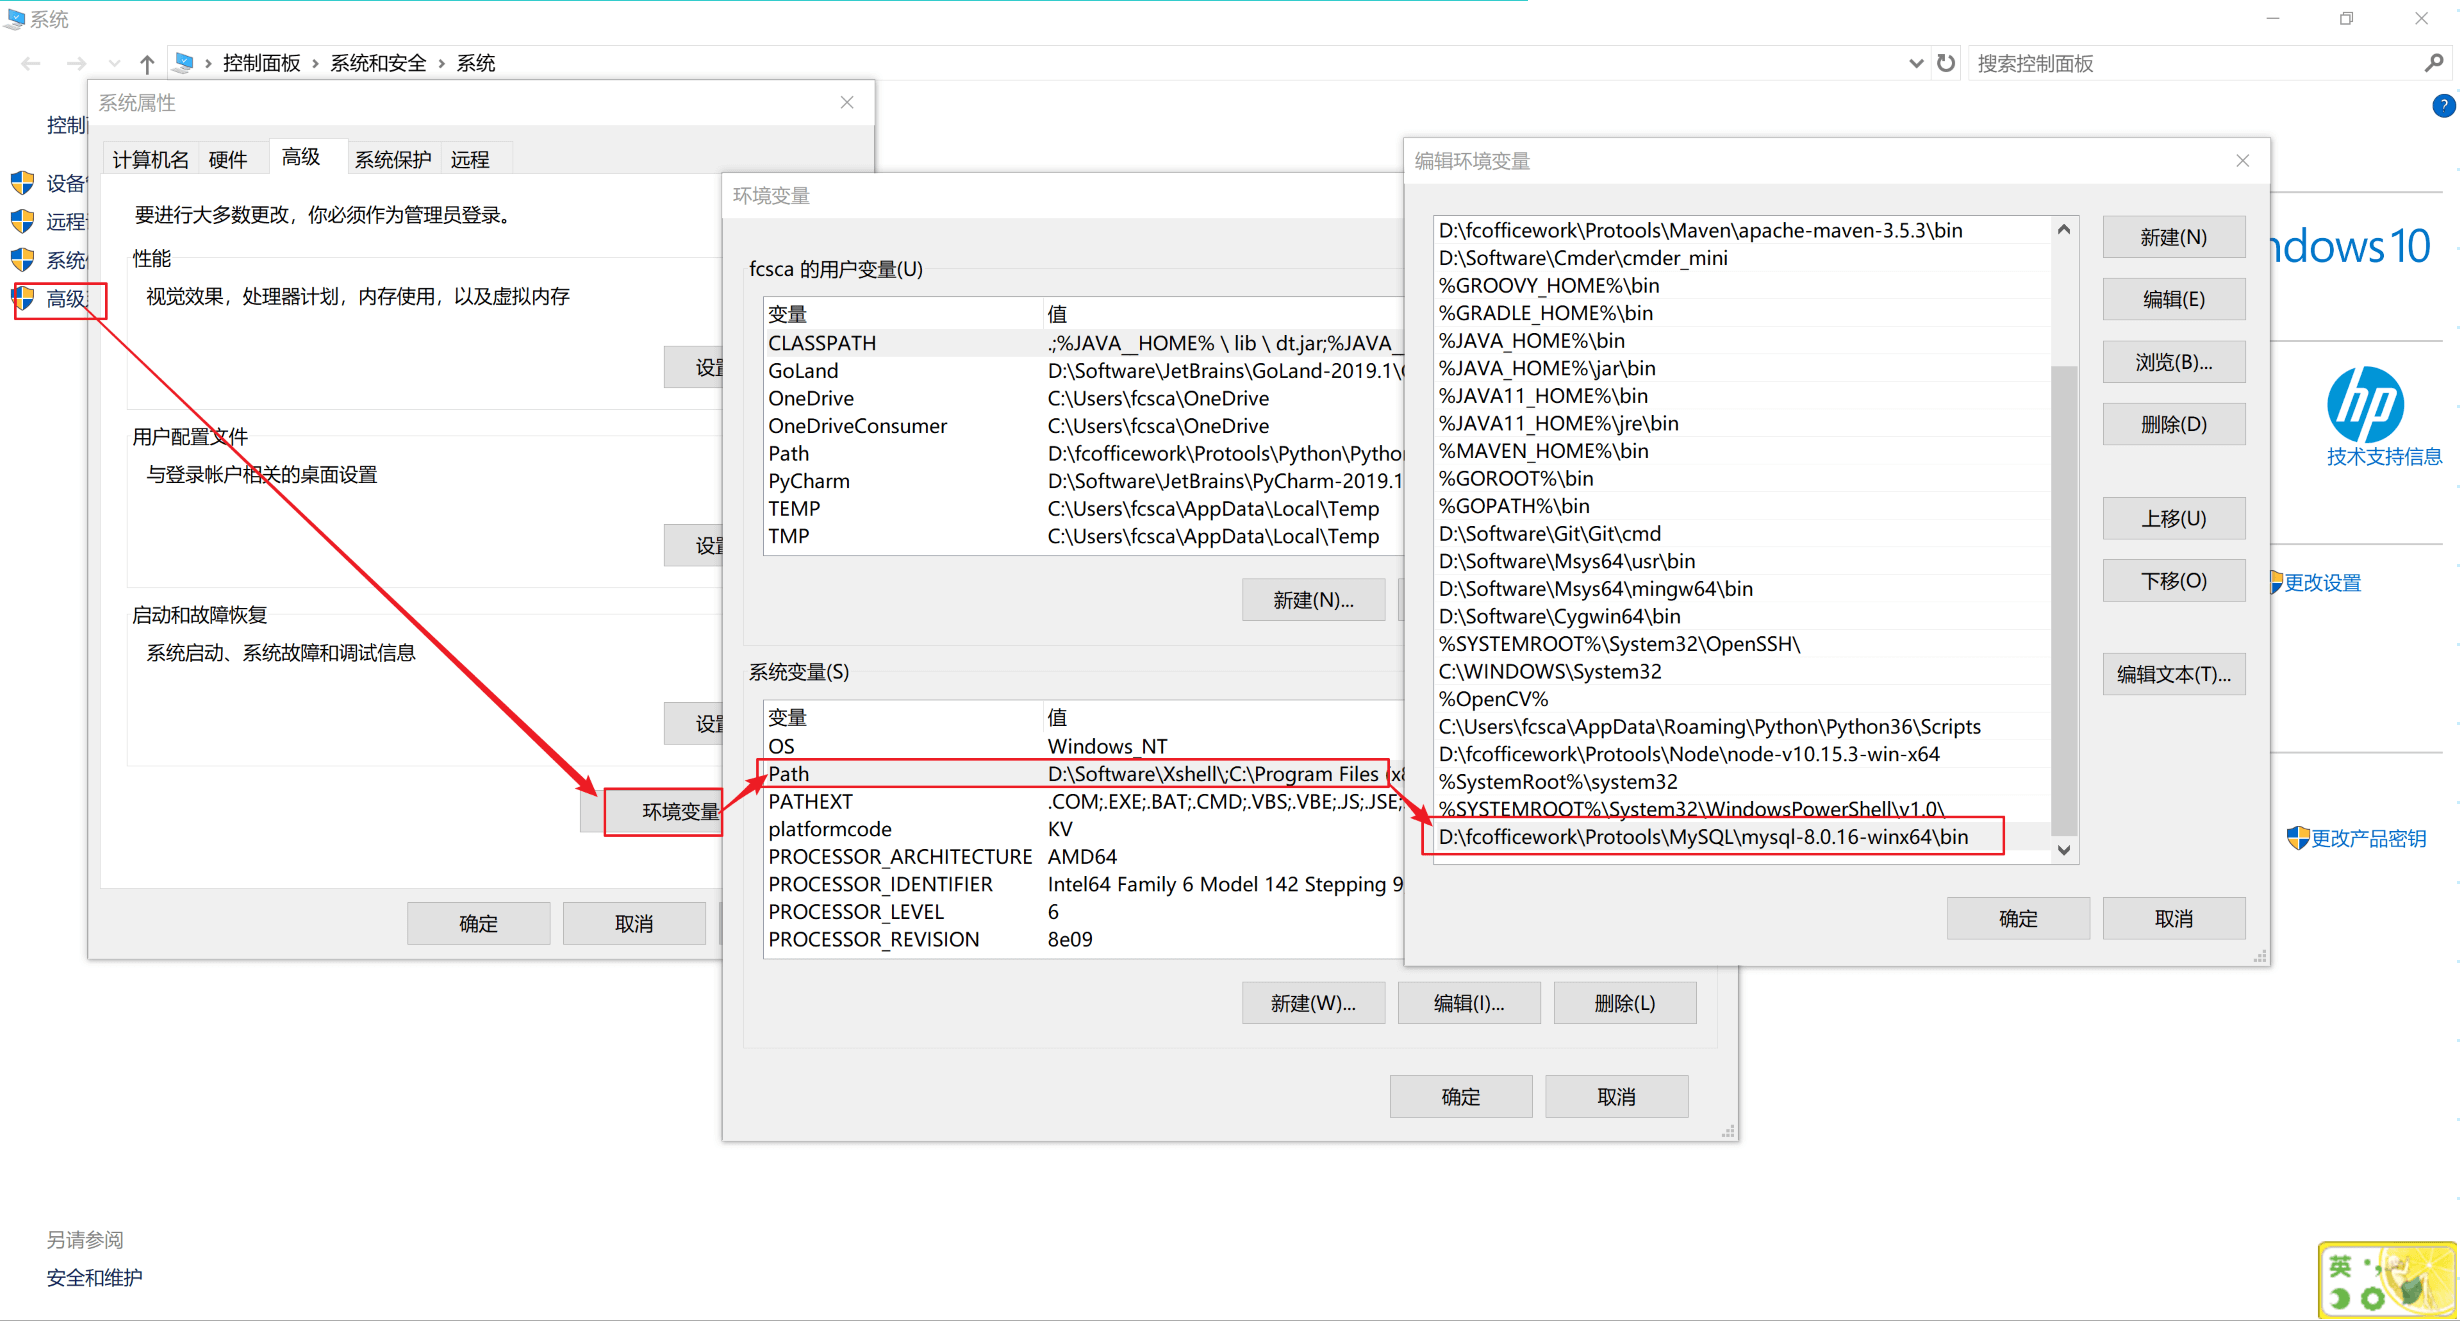
Task: Click the search magnifier icon
Action: (x=2433, y=63)
